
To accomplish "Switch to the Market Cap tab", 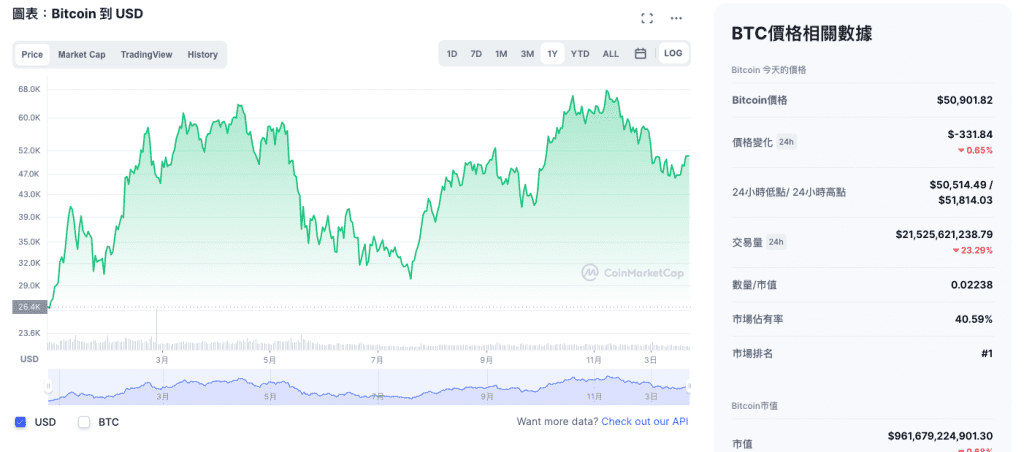I will (x=81, y=54).
